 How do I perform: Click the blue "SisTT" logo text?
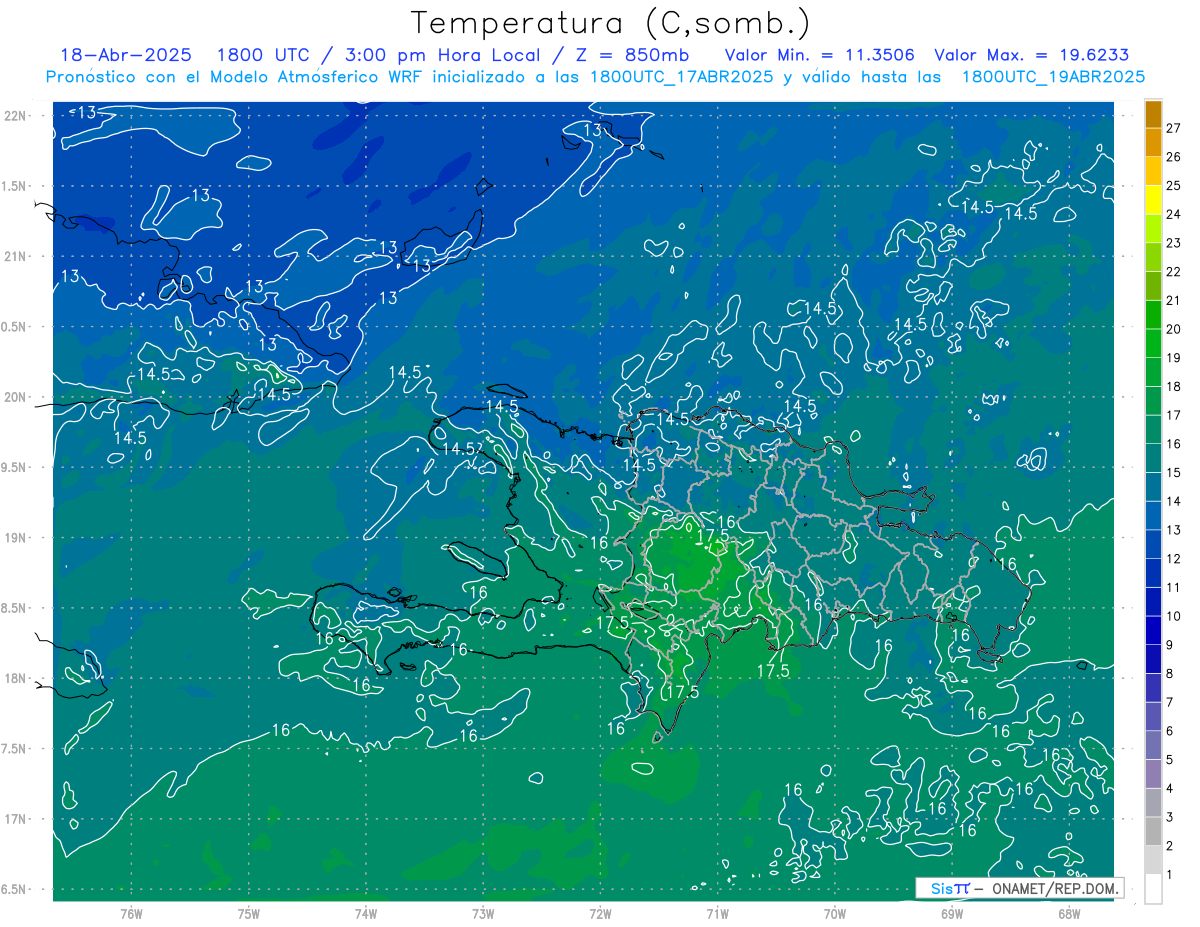click(949, 888)
